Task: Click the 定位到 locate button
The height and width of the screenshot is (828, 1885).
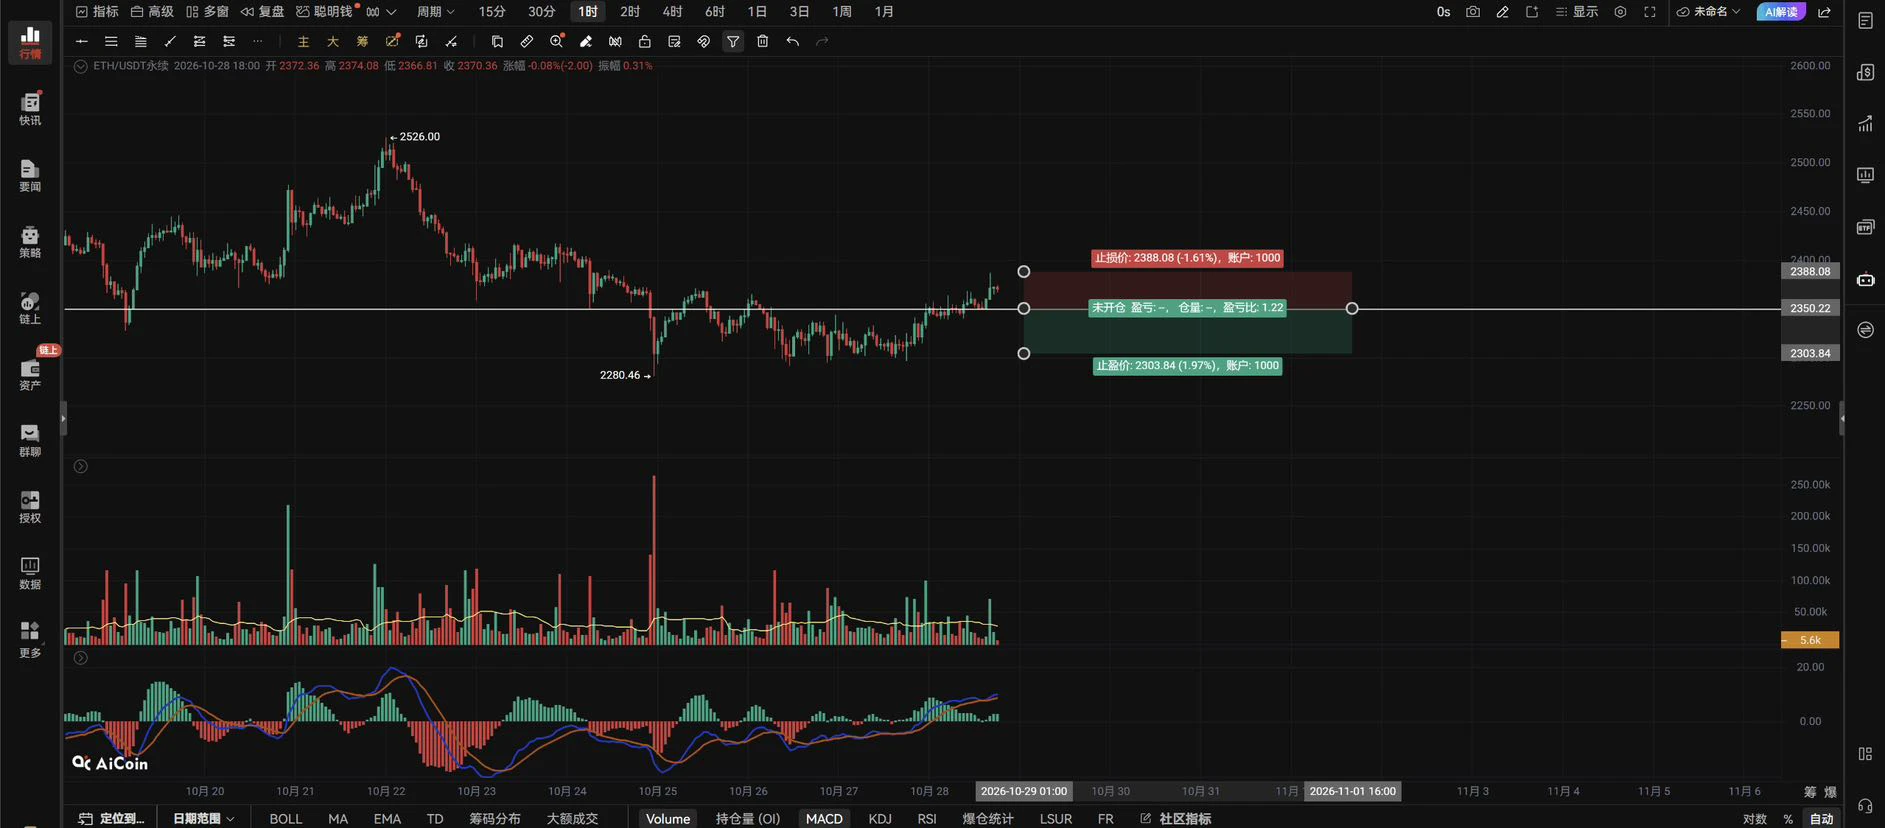Action: click(x=112, y=818)
